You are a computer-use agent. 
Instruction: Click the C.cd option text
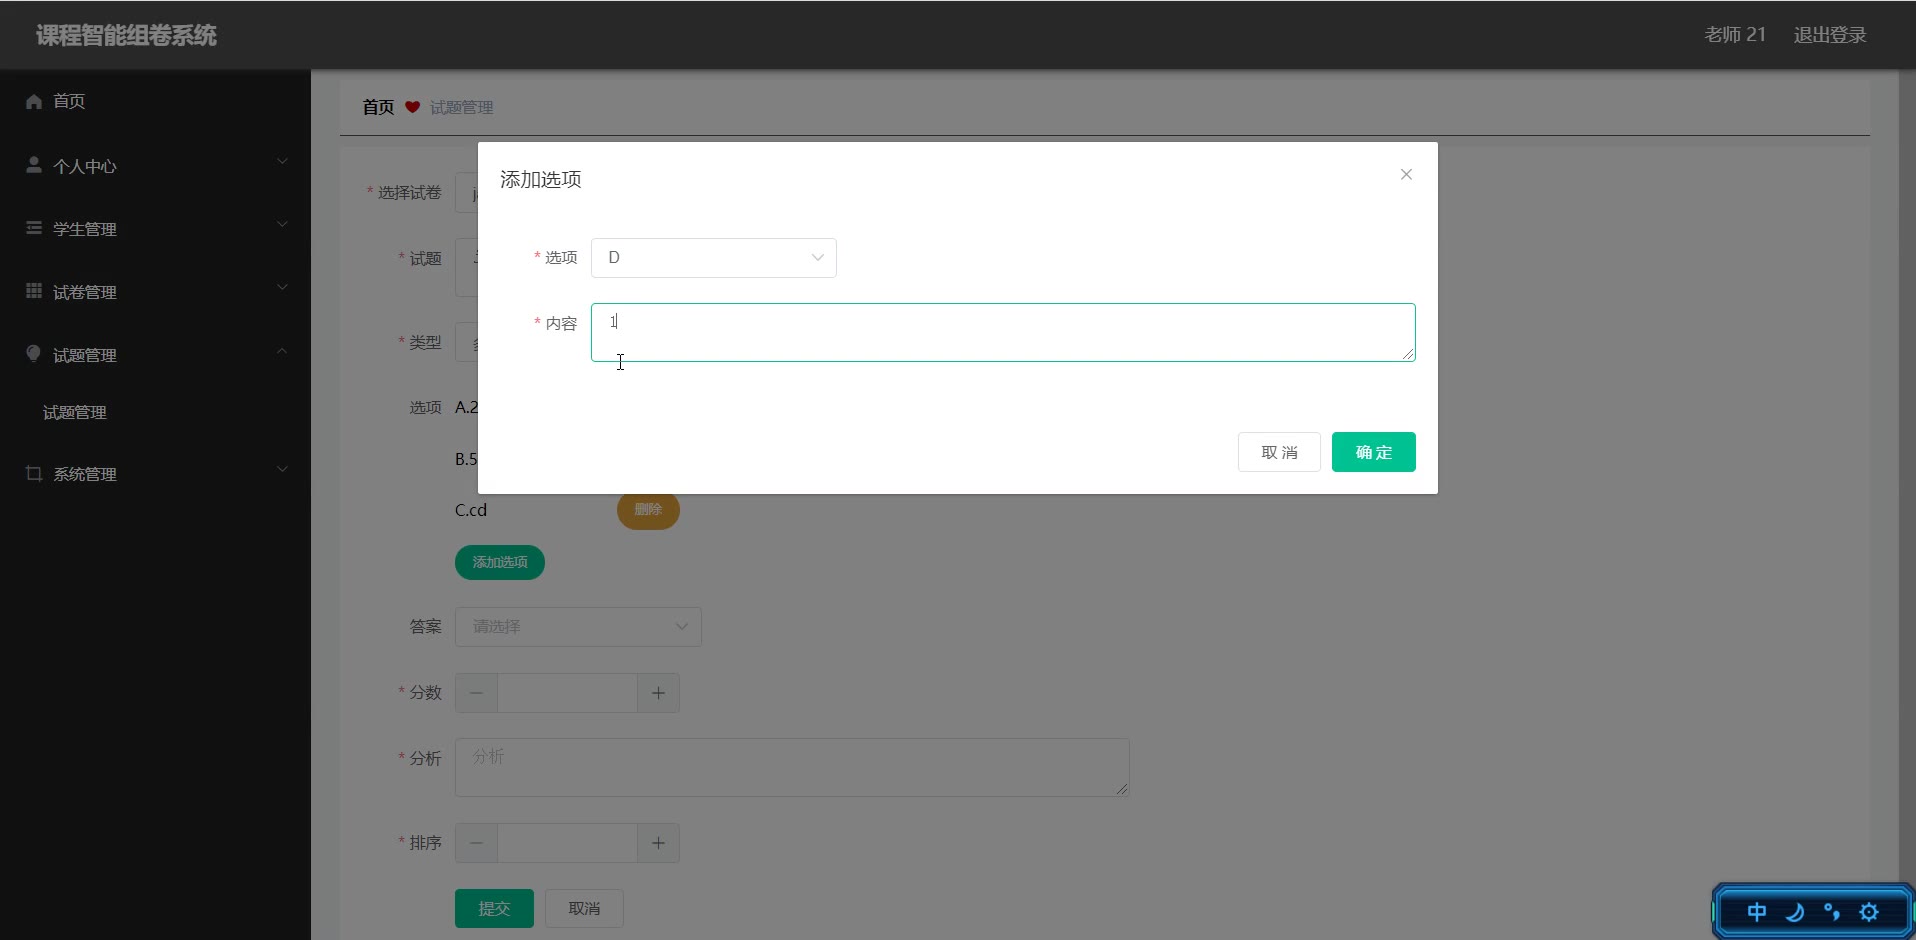click(x=471, y=510)
